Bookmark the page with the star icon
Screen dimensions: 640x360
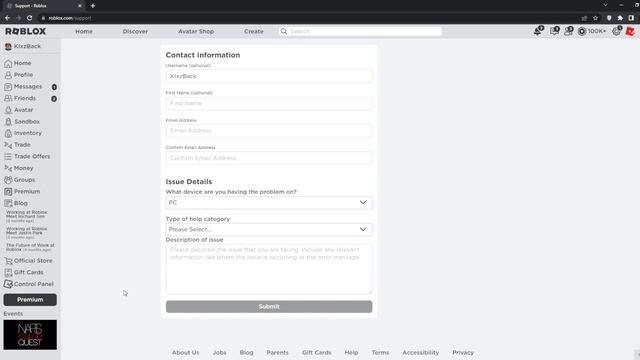click(596, 18)
